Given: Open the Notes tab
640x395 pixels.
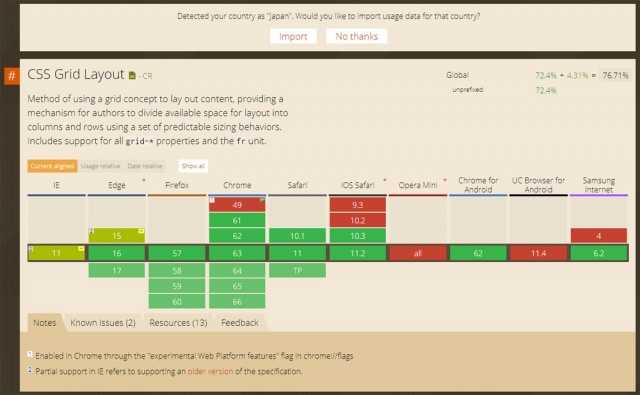Looking at the screenshot, I should click(44, 323).
